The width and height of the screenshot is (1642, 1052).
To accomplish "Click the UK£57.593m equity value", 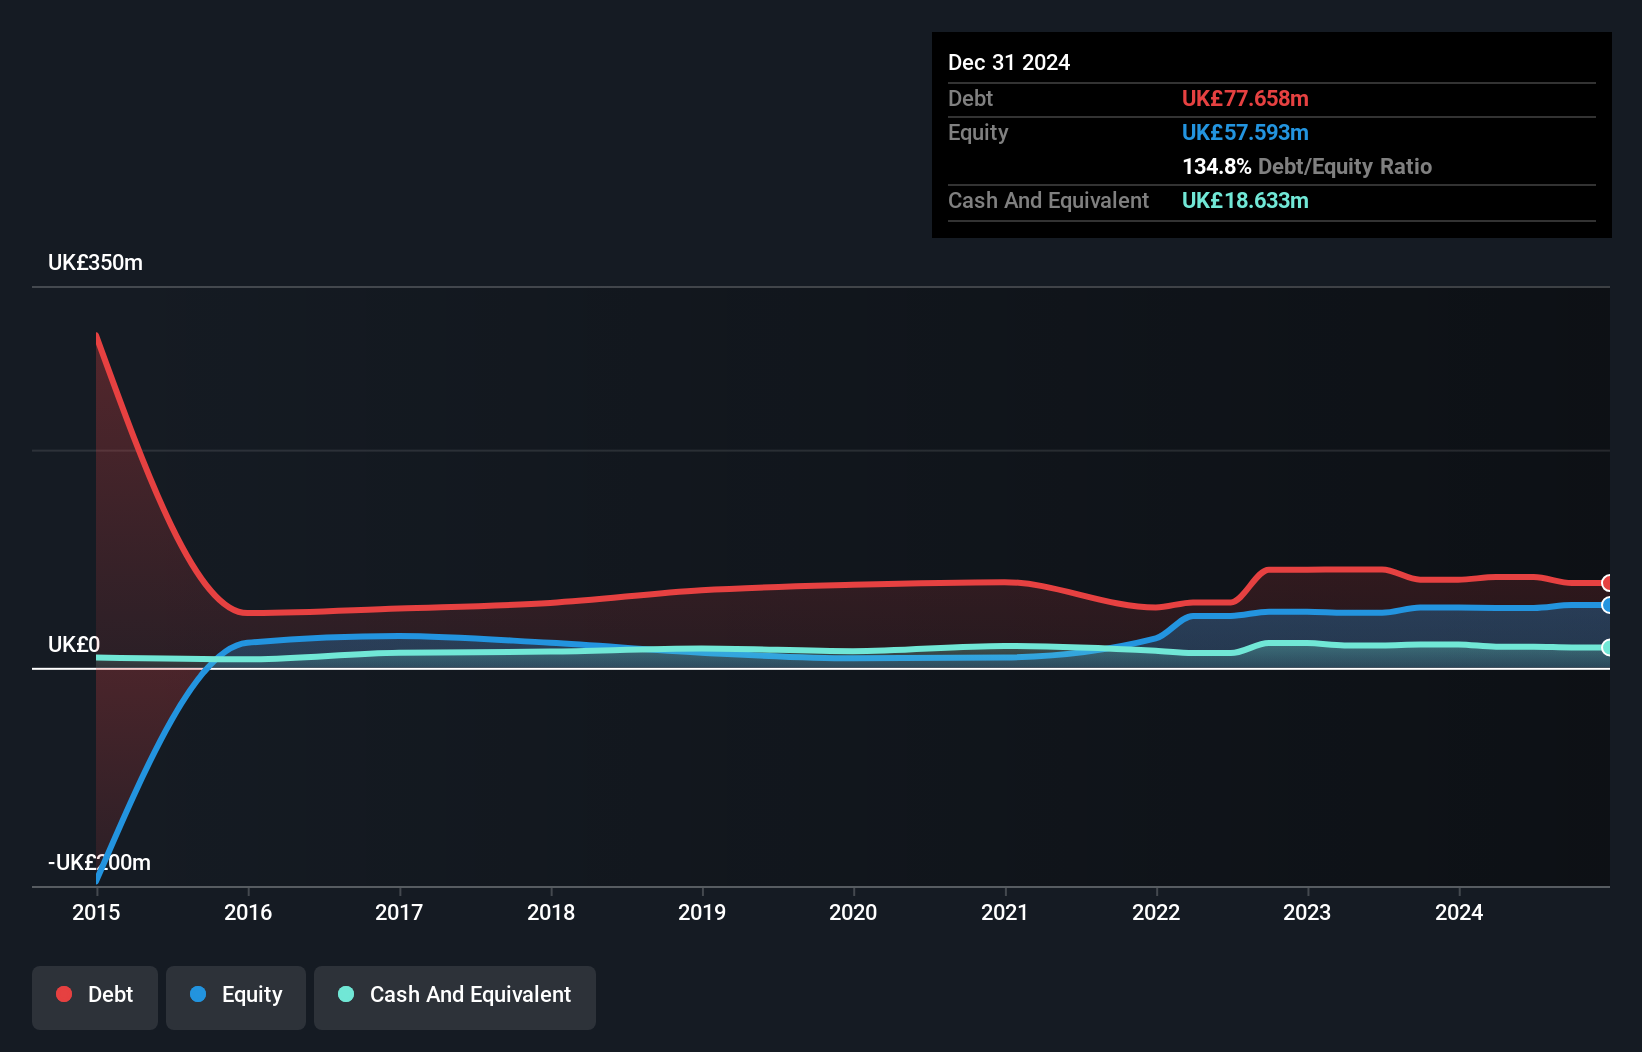I will pyautogui.click(x=1245, y=133).
